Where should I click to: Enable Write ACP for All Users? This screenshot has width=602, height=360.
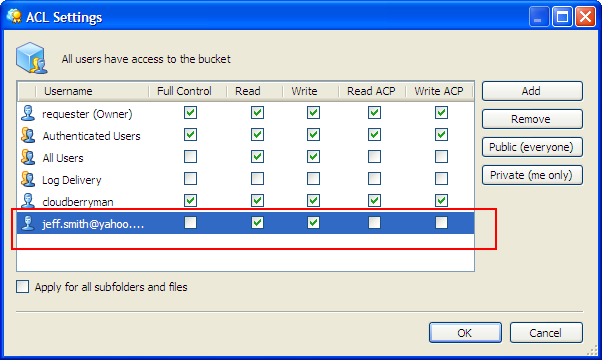click(441, 157)
